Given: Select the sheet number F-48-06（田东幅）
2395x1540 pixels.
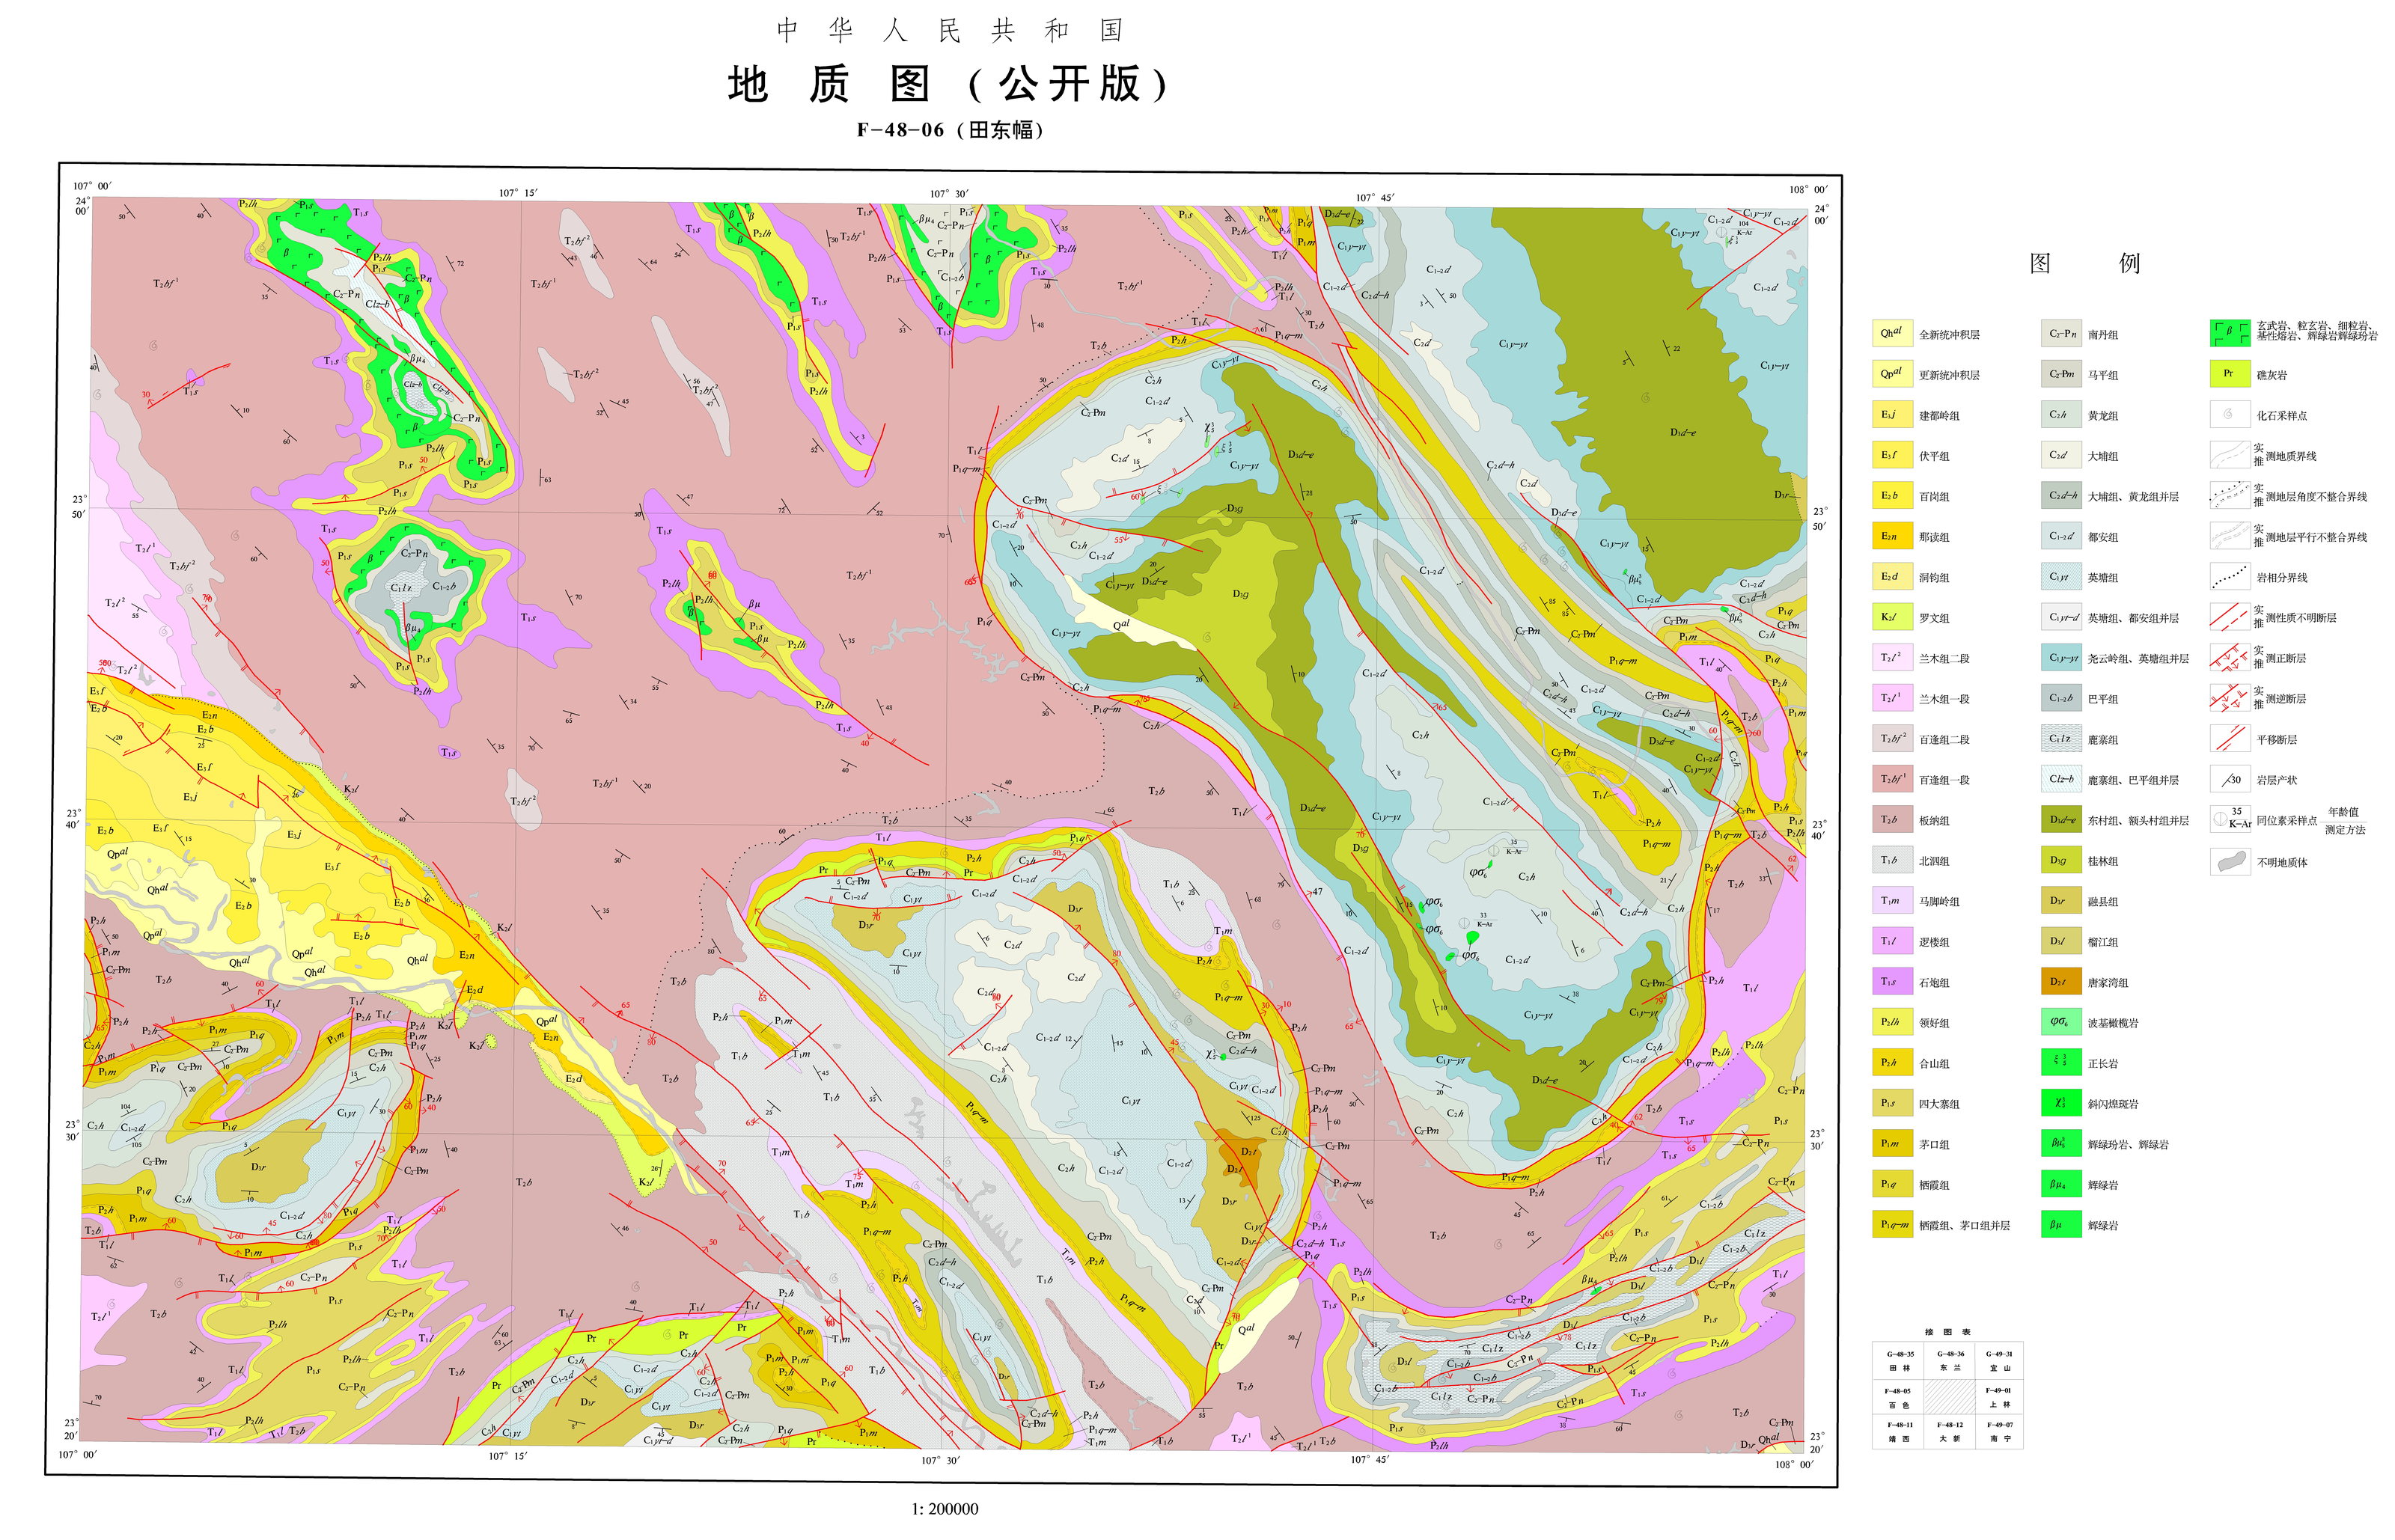Looking at the screenshot, I should click(x=950, y=130).
